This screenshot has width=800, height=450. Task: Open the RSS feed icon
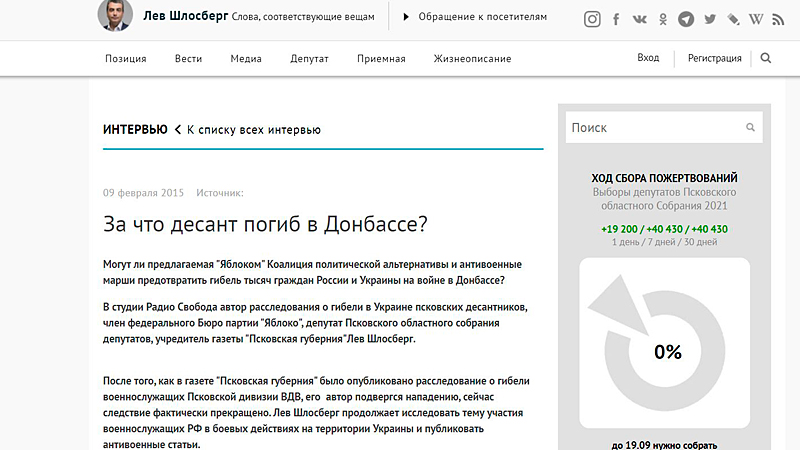tap(778, 19)
